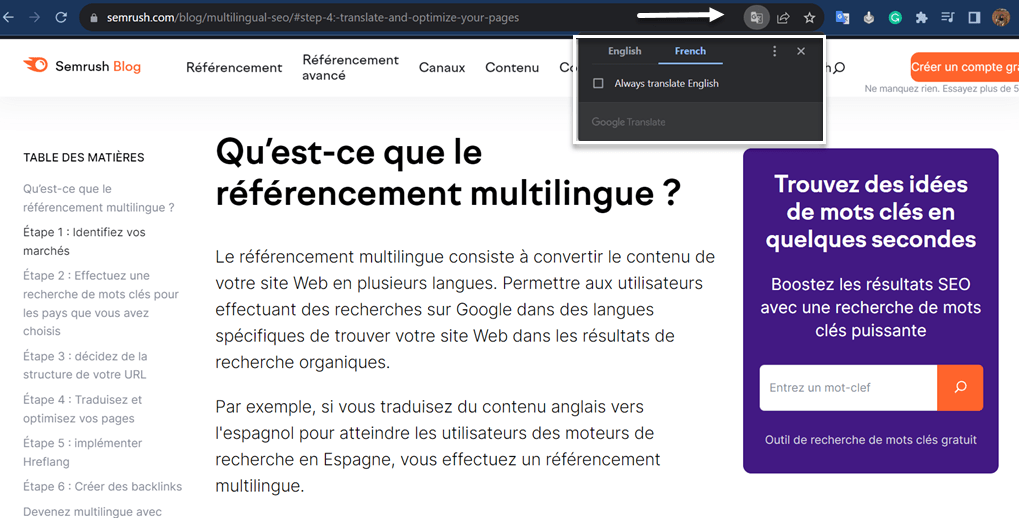Jump to Étape 6 : Créer des backlinks
The width and height of the screenshot is (1019, 518).
coord(103,486)
